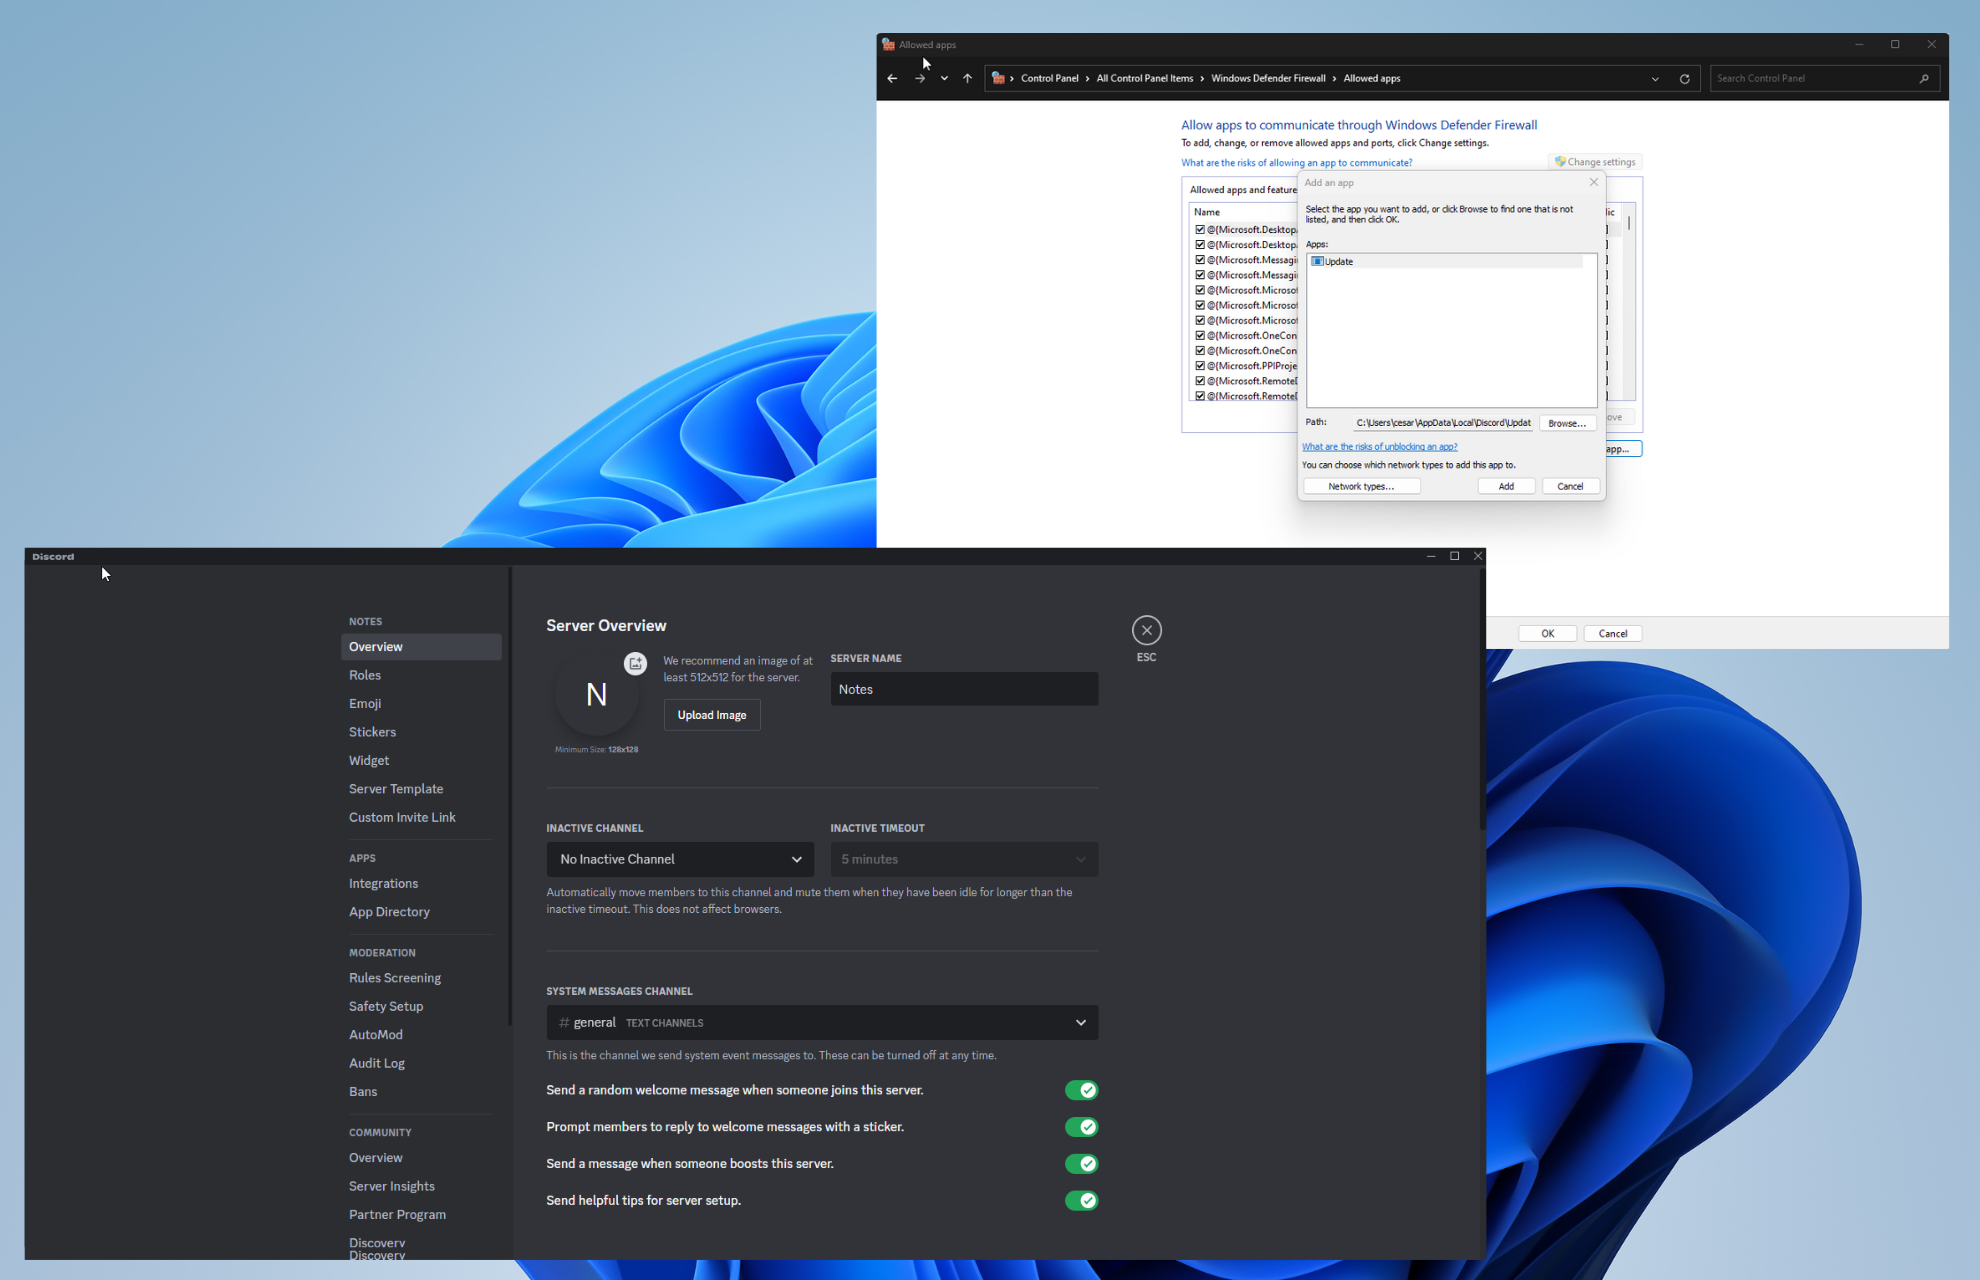Click the Discord settings vertical scrollbar
The height and width of the screenshot is (1280, 1980).
(1482, 700)
